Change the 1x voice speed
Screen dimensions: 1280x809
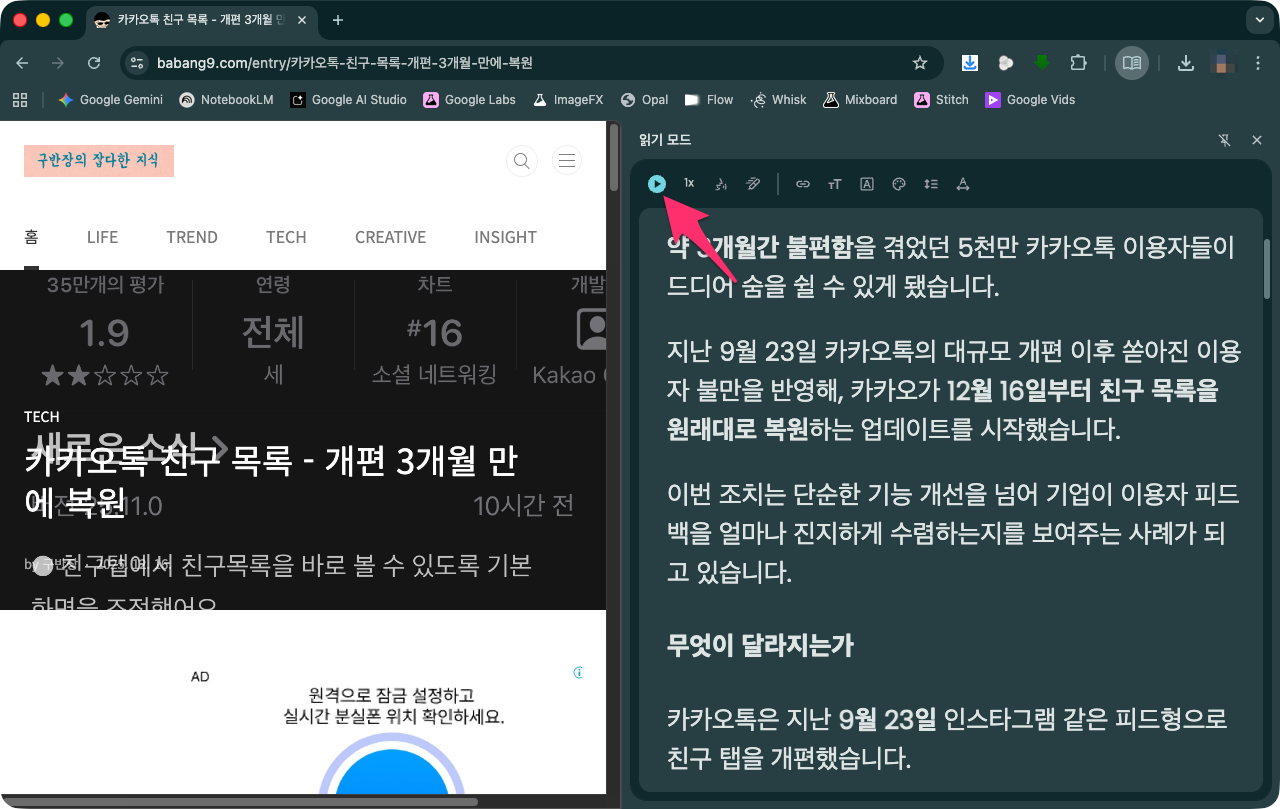point(689,184)
